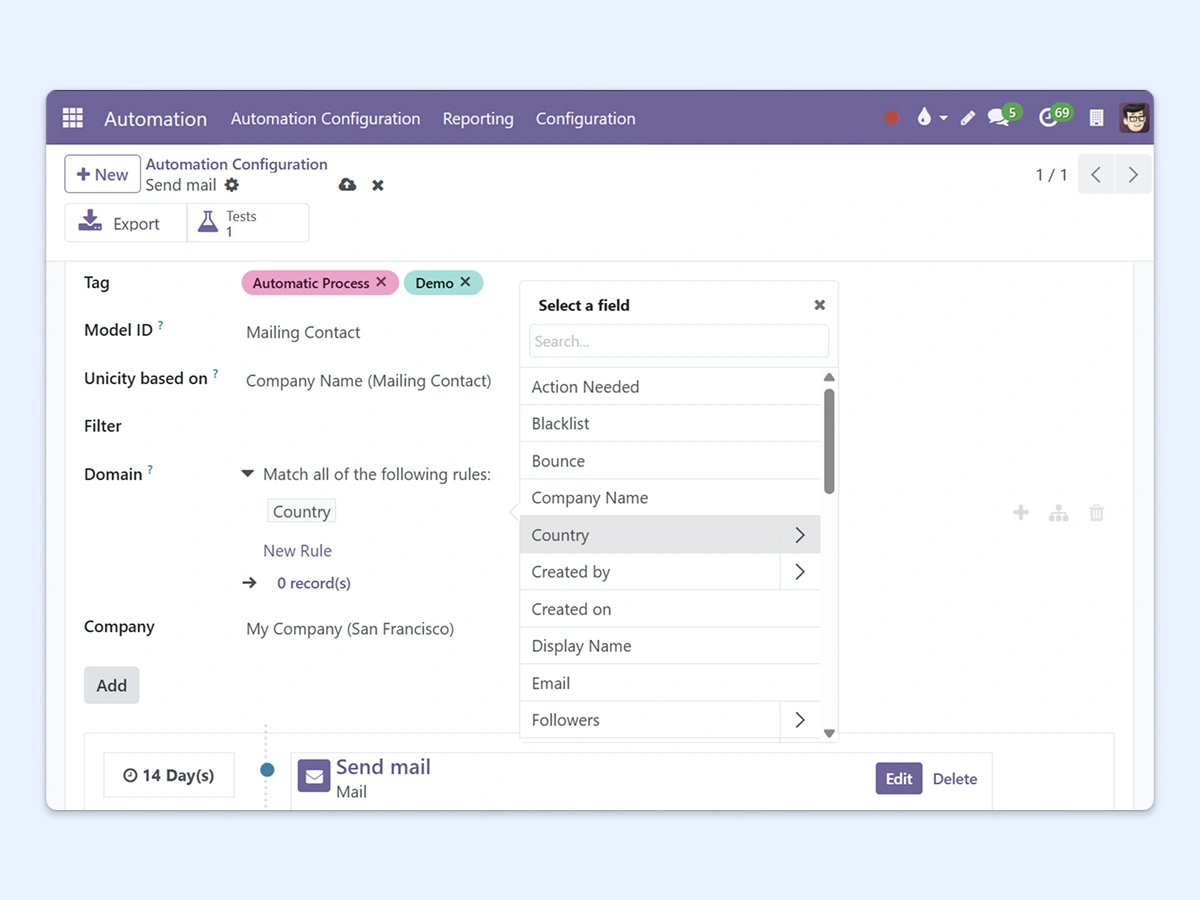Collapse the Match all rules triangle
Image resolution: width=1200 pixels, height=900 pixels.
click(248, 474)
